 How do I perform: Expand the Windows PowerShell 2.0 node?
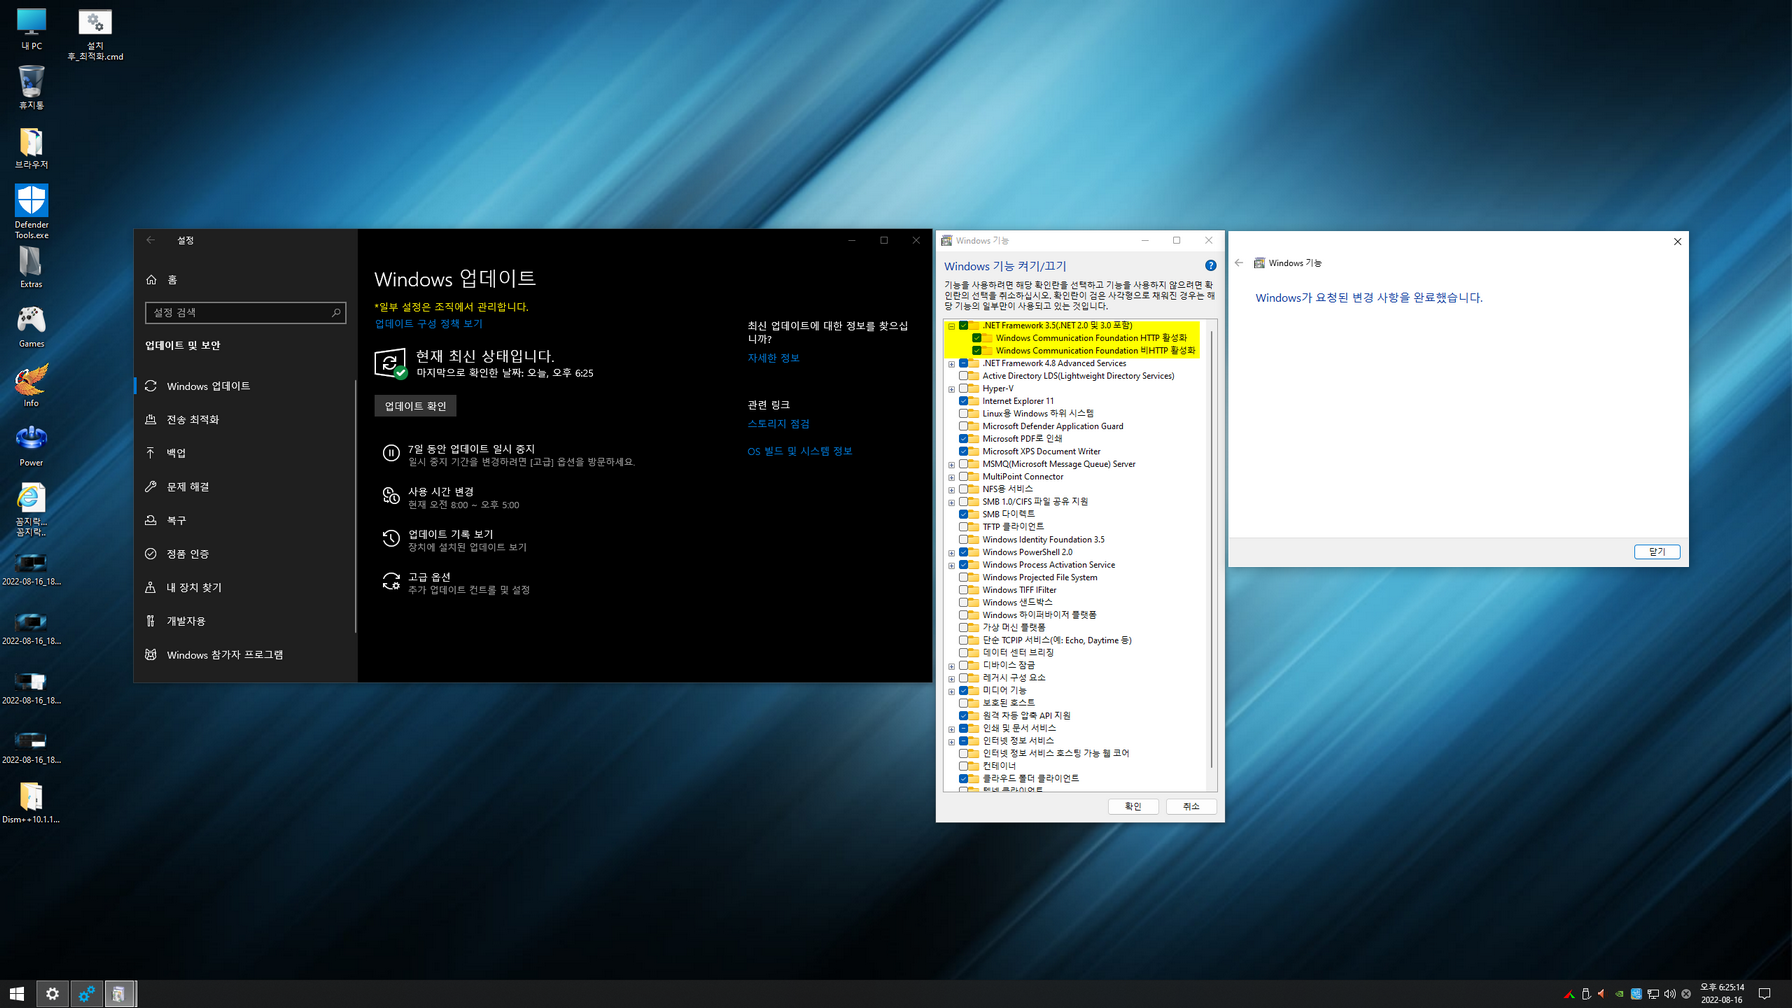(x=951, y=553)
